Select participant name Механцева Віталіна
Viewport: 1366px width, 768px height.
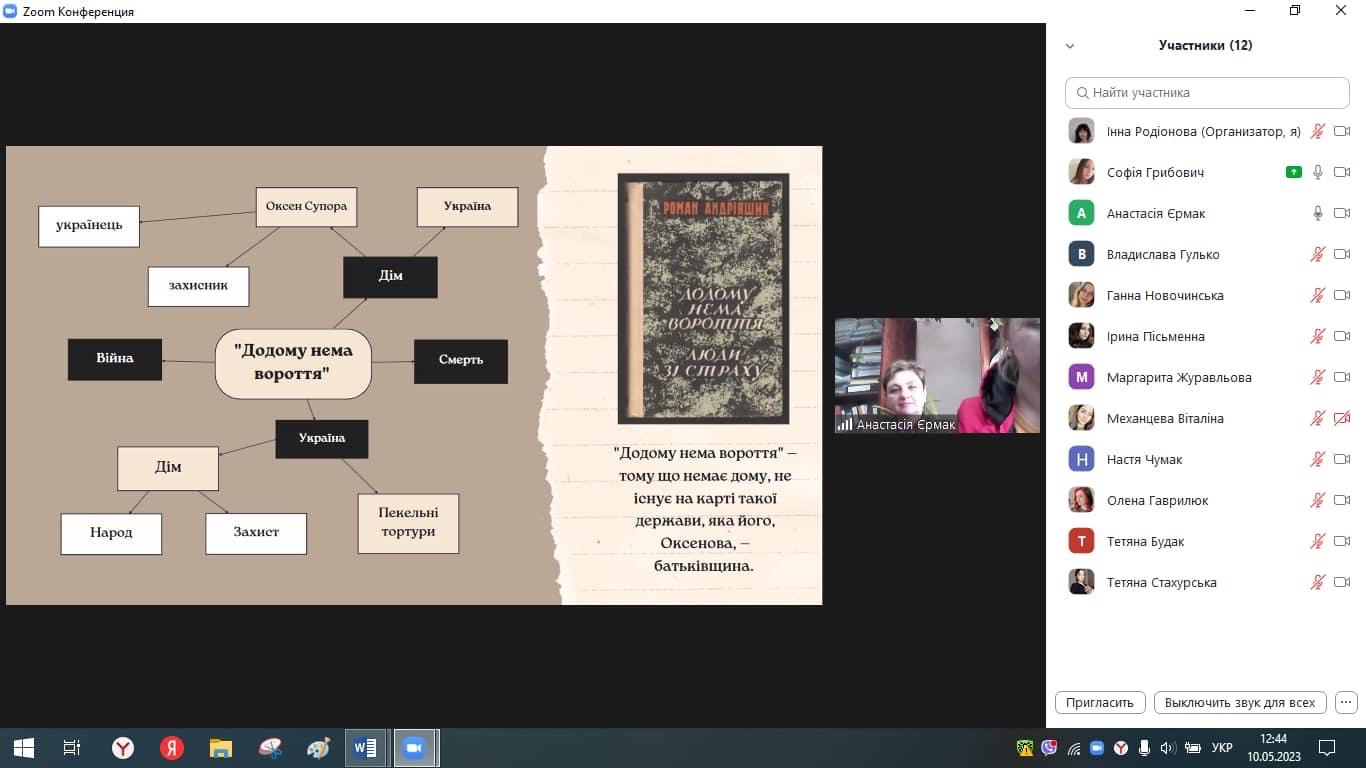click(1165, 418)
